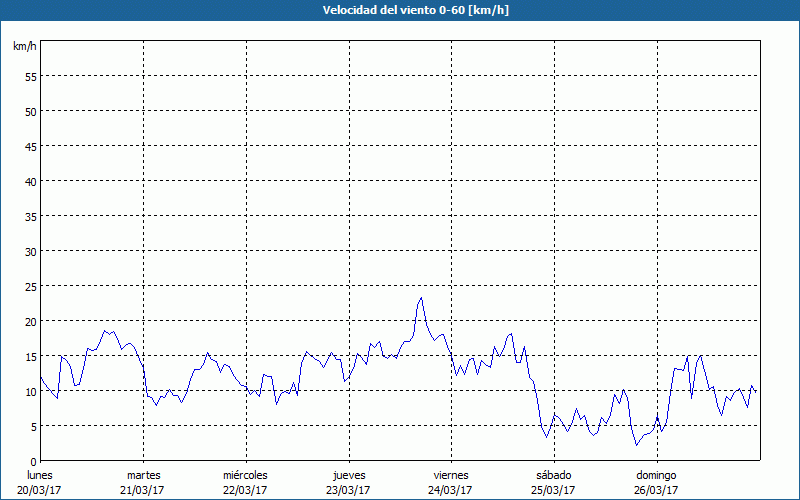Viewport: 800px width, 500px height.
Task: Select the 50 tick label on the y-axis
Action: [30, 111]
